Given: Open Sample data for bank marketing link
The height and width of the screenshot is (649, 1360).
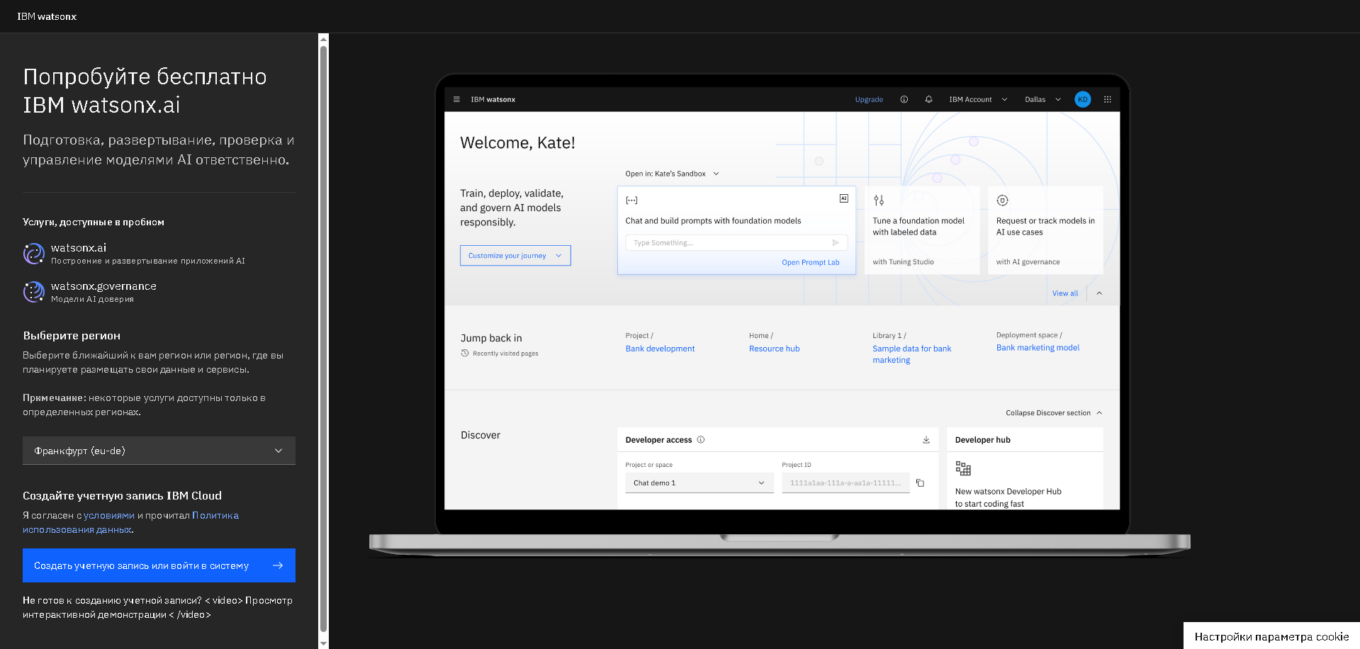Looking at the screenshot, I should pyautogui.click(x=912, y=354).
